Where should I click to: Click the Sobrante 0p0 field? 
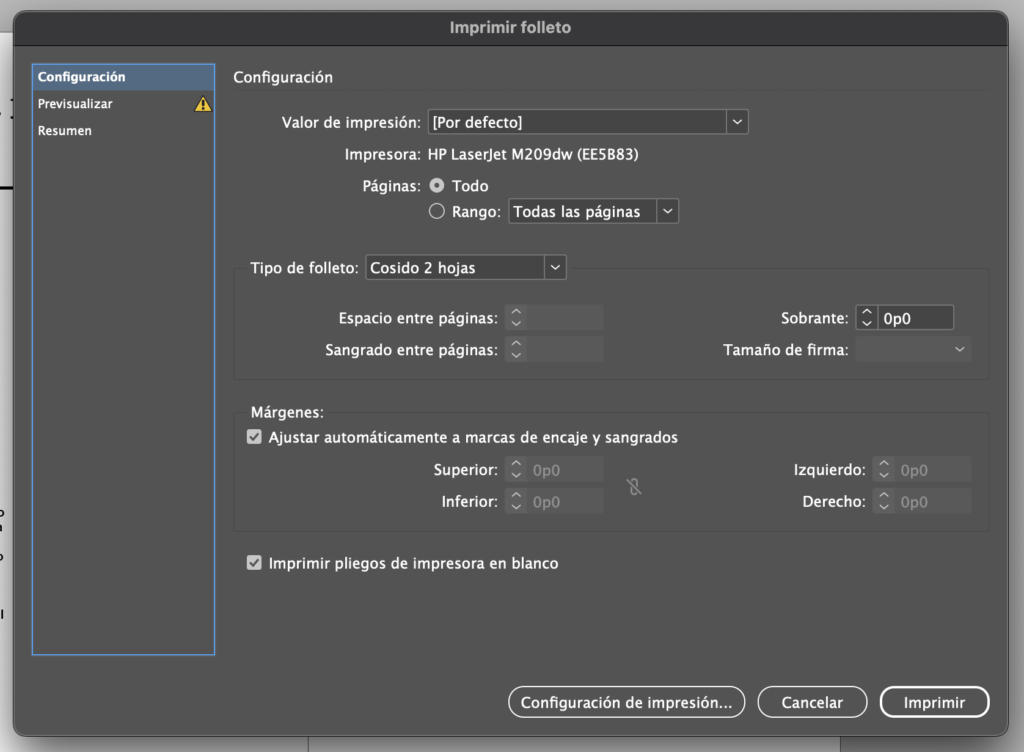[916, 318]
